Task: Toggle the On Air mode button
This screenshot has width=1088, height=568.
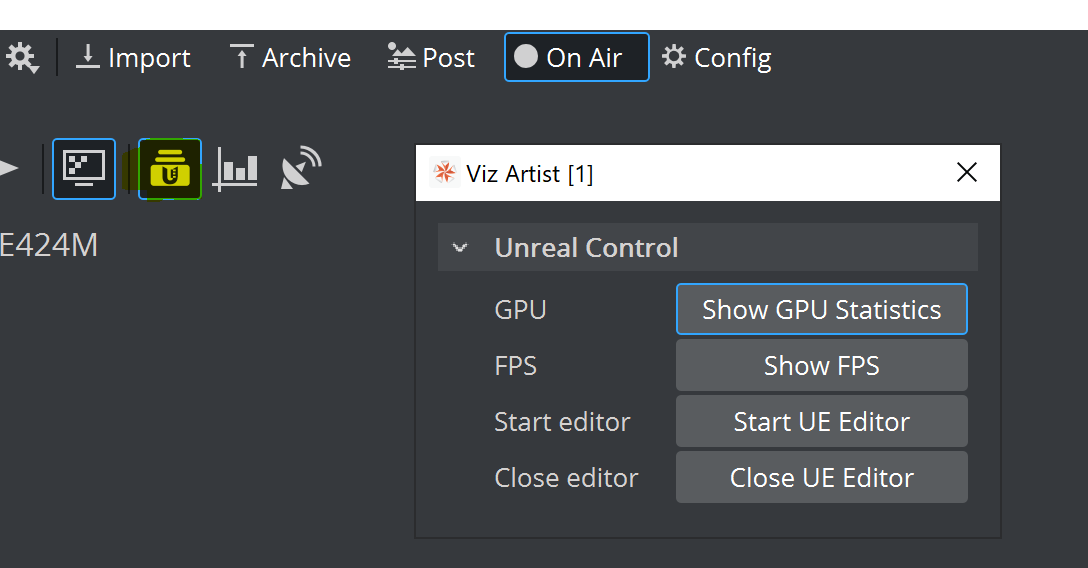Action: [576, 58]
